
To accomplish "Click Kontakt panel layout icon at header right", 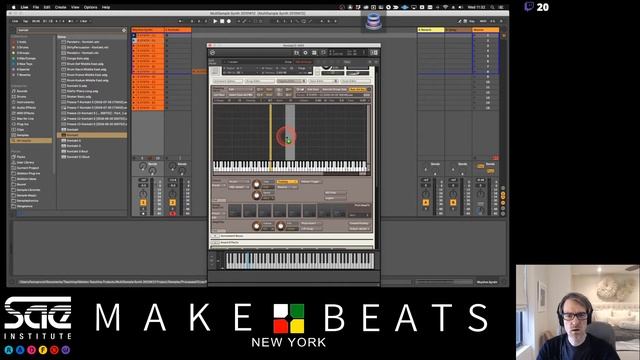I will (373, 53).
